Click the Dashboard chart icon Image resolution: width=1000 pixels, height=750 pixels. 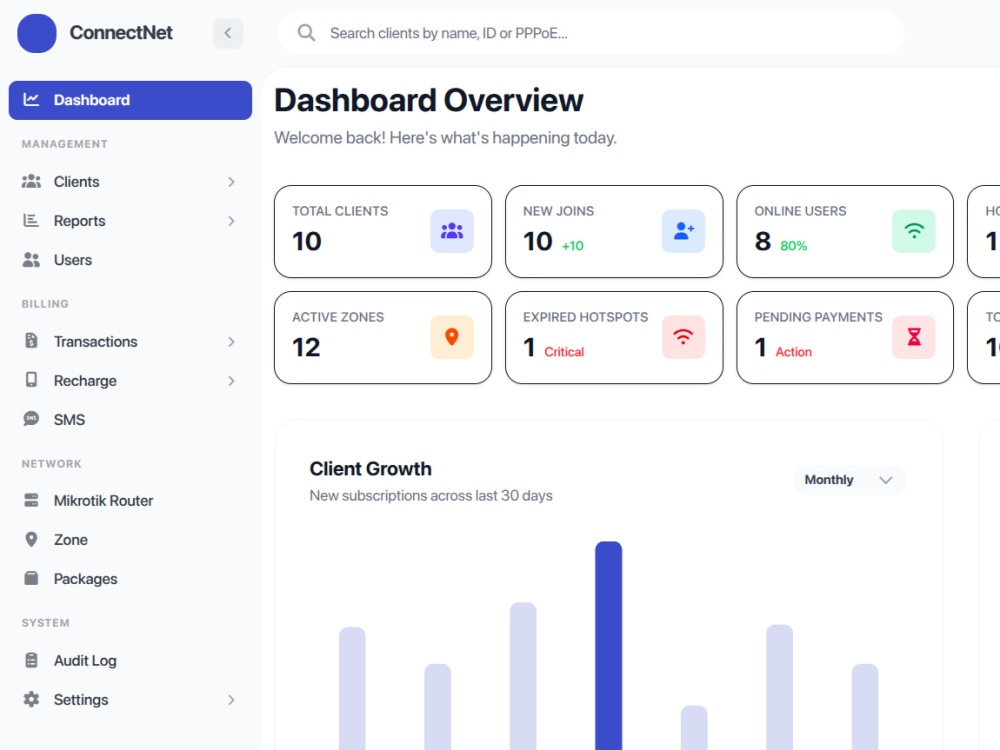(31, 99)
